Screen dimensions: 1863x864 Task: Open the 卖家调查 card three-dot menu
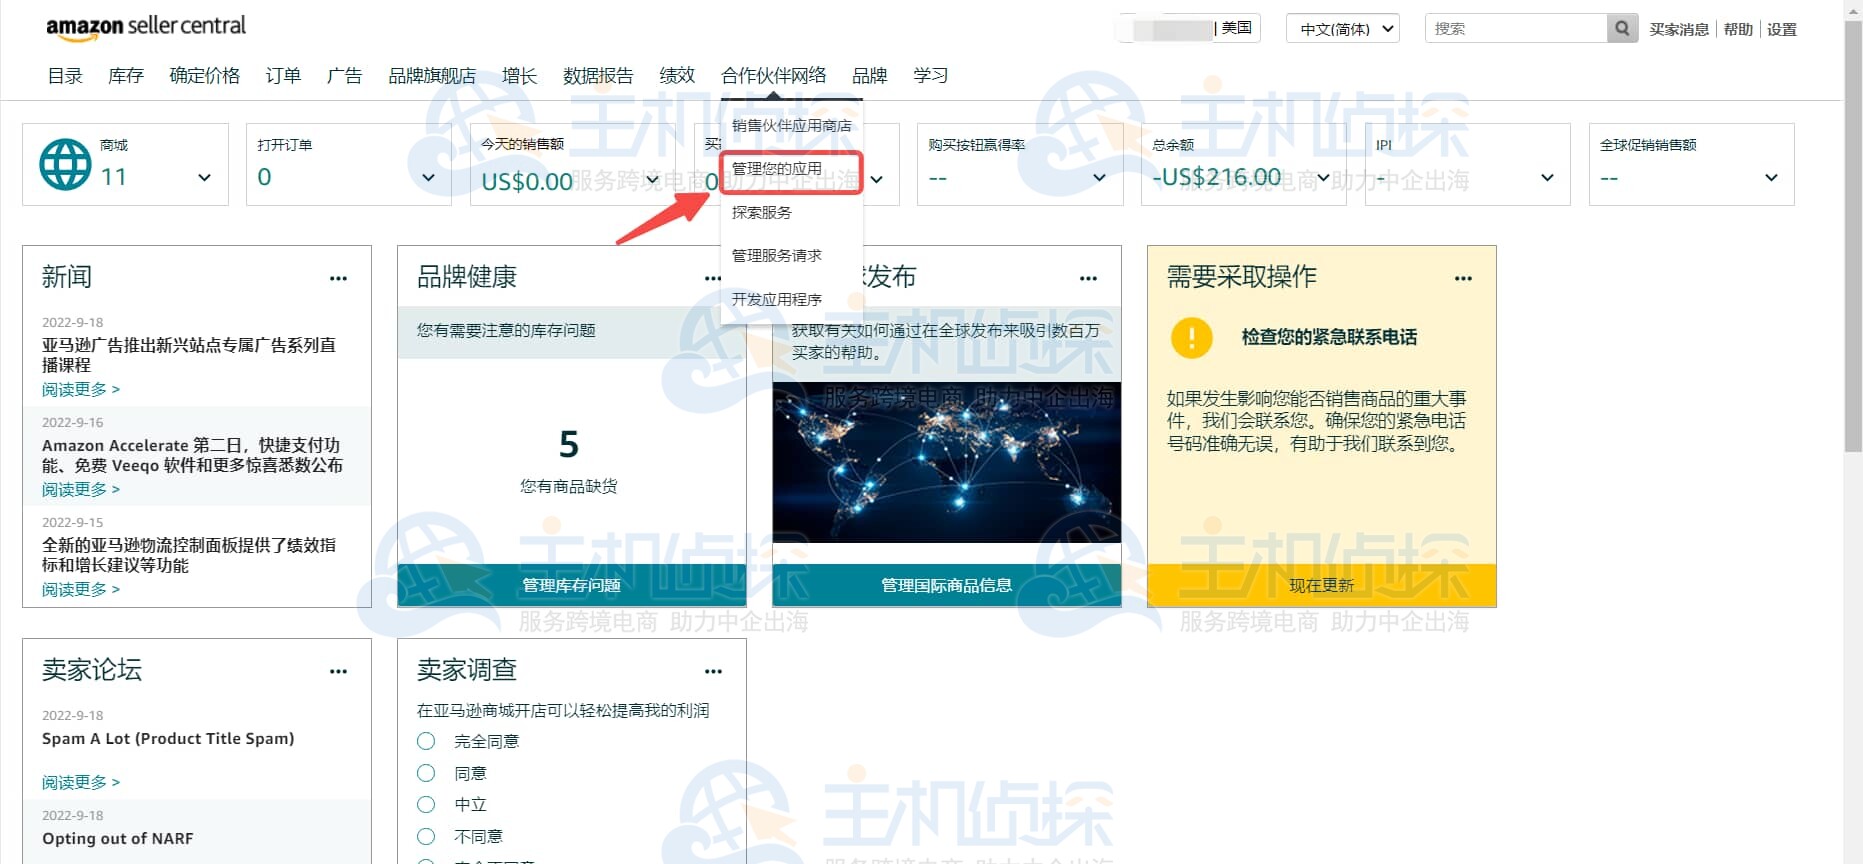(713, 672)
